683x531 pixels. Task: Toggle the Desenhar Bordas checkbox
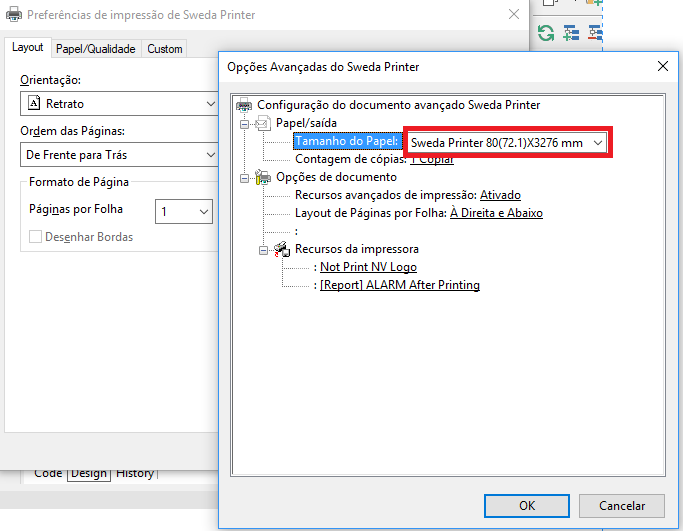pos(35,237)
